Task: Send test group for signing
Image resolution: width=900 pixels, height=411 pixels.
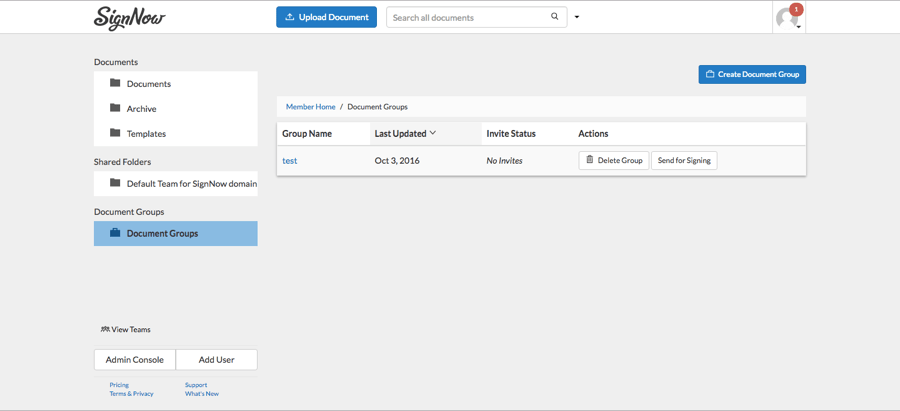Action: tap(684, 160)
